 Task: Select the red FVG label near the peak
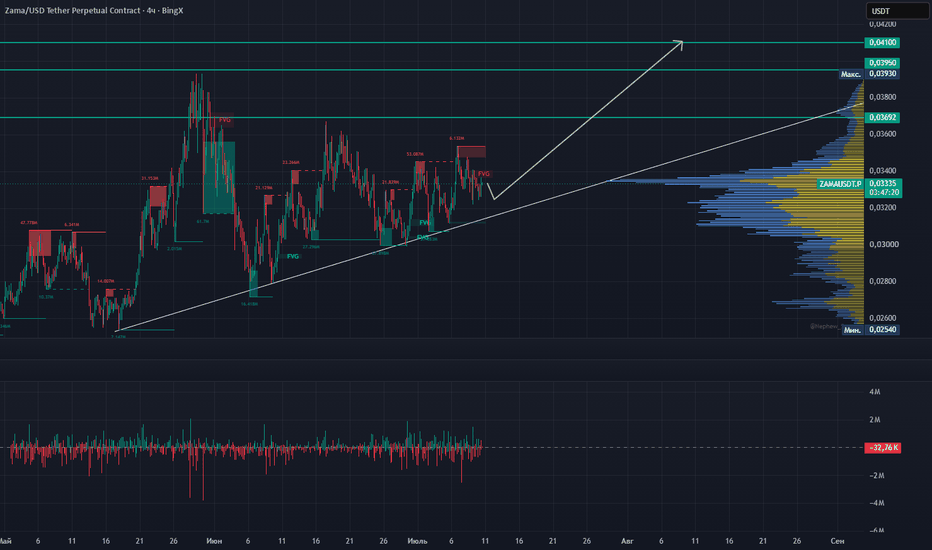click(225, 120)
